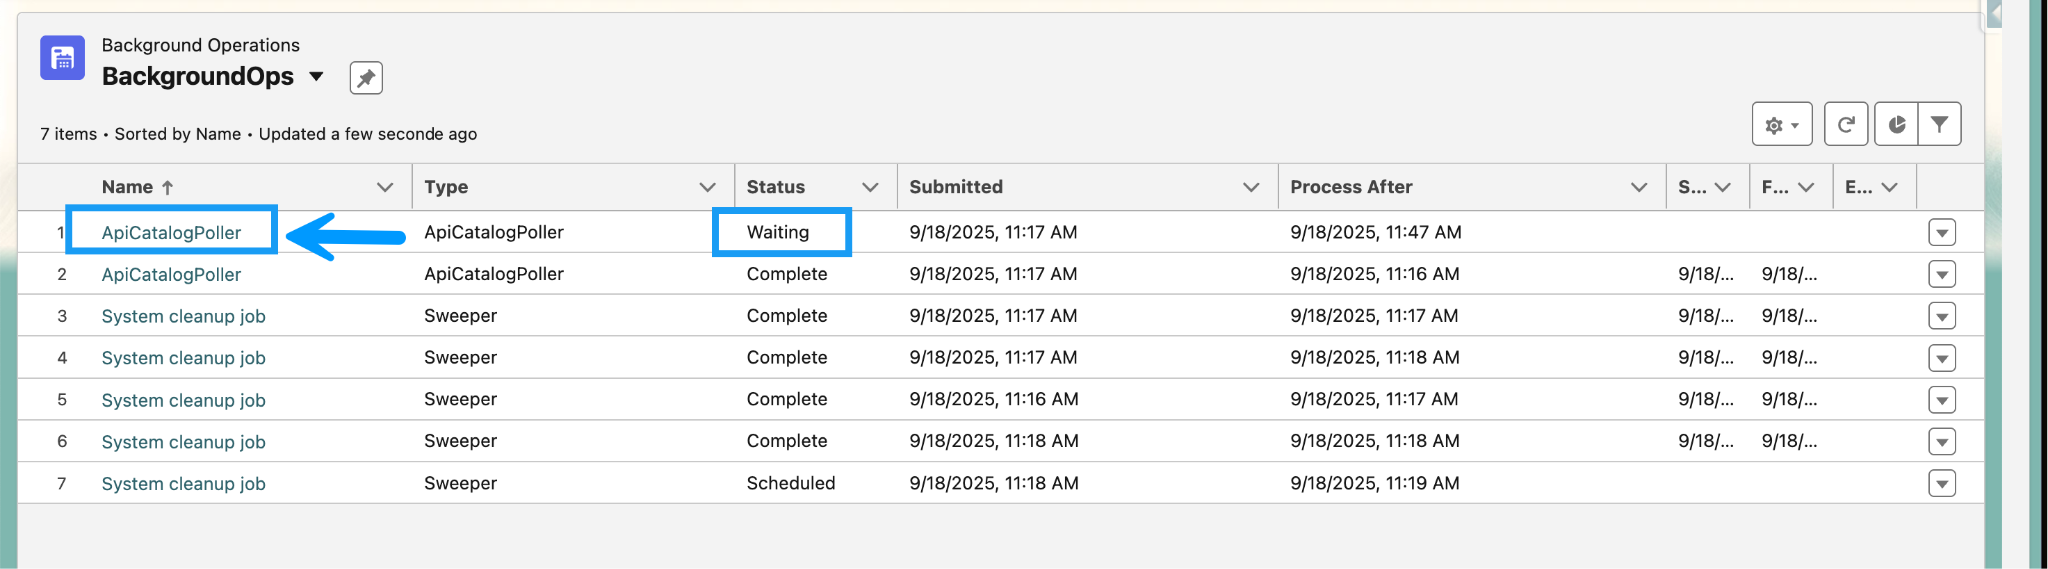Pin the BackgroundOps list view
The height and width of the screenshot is (569, 2048).
pos(366,78)
